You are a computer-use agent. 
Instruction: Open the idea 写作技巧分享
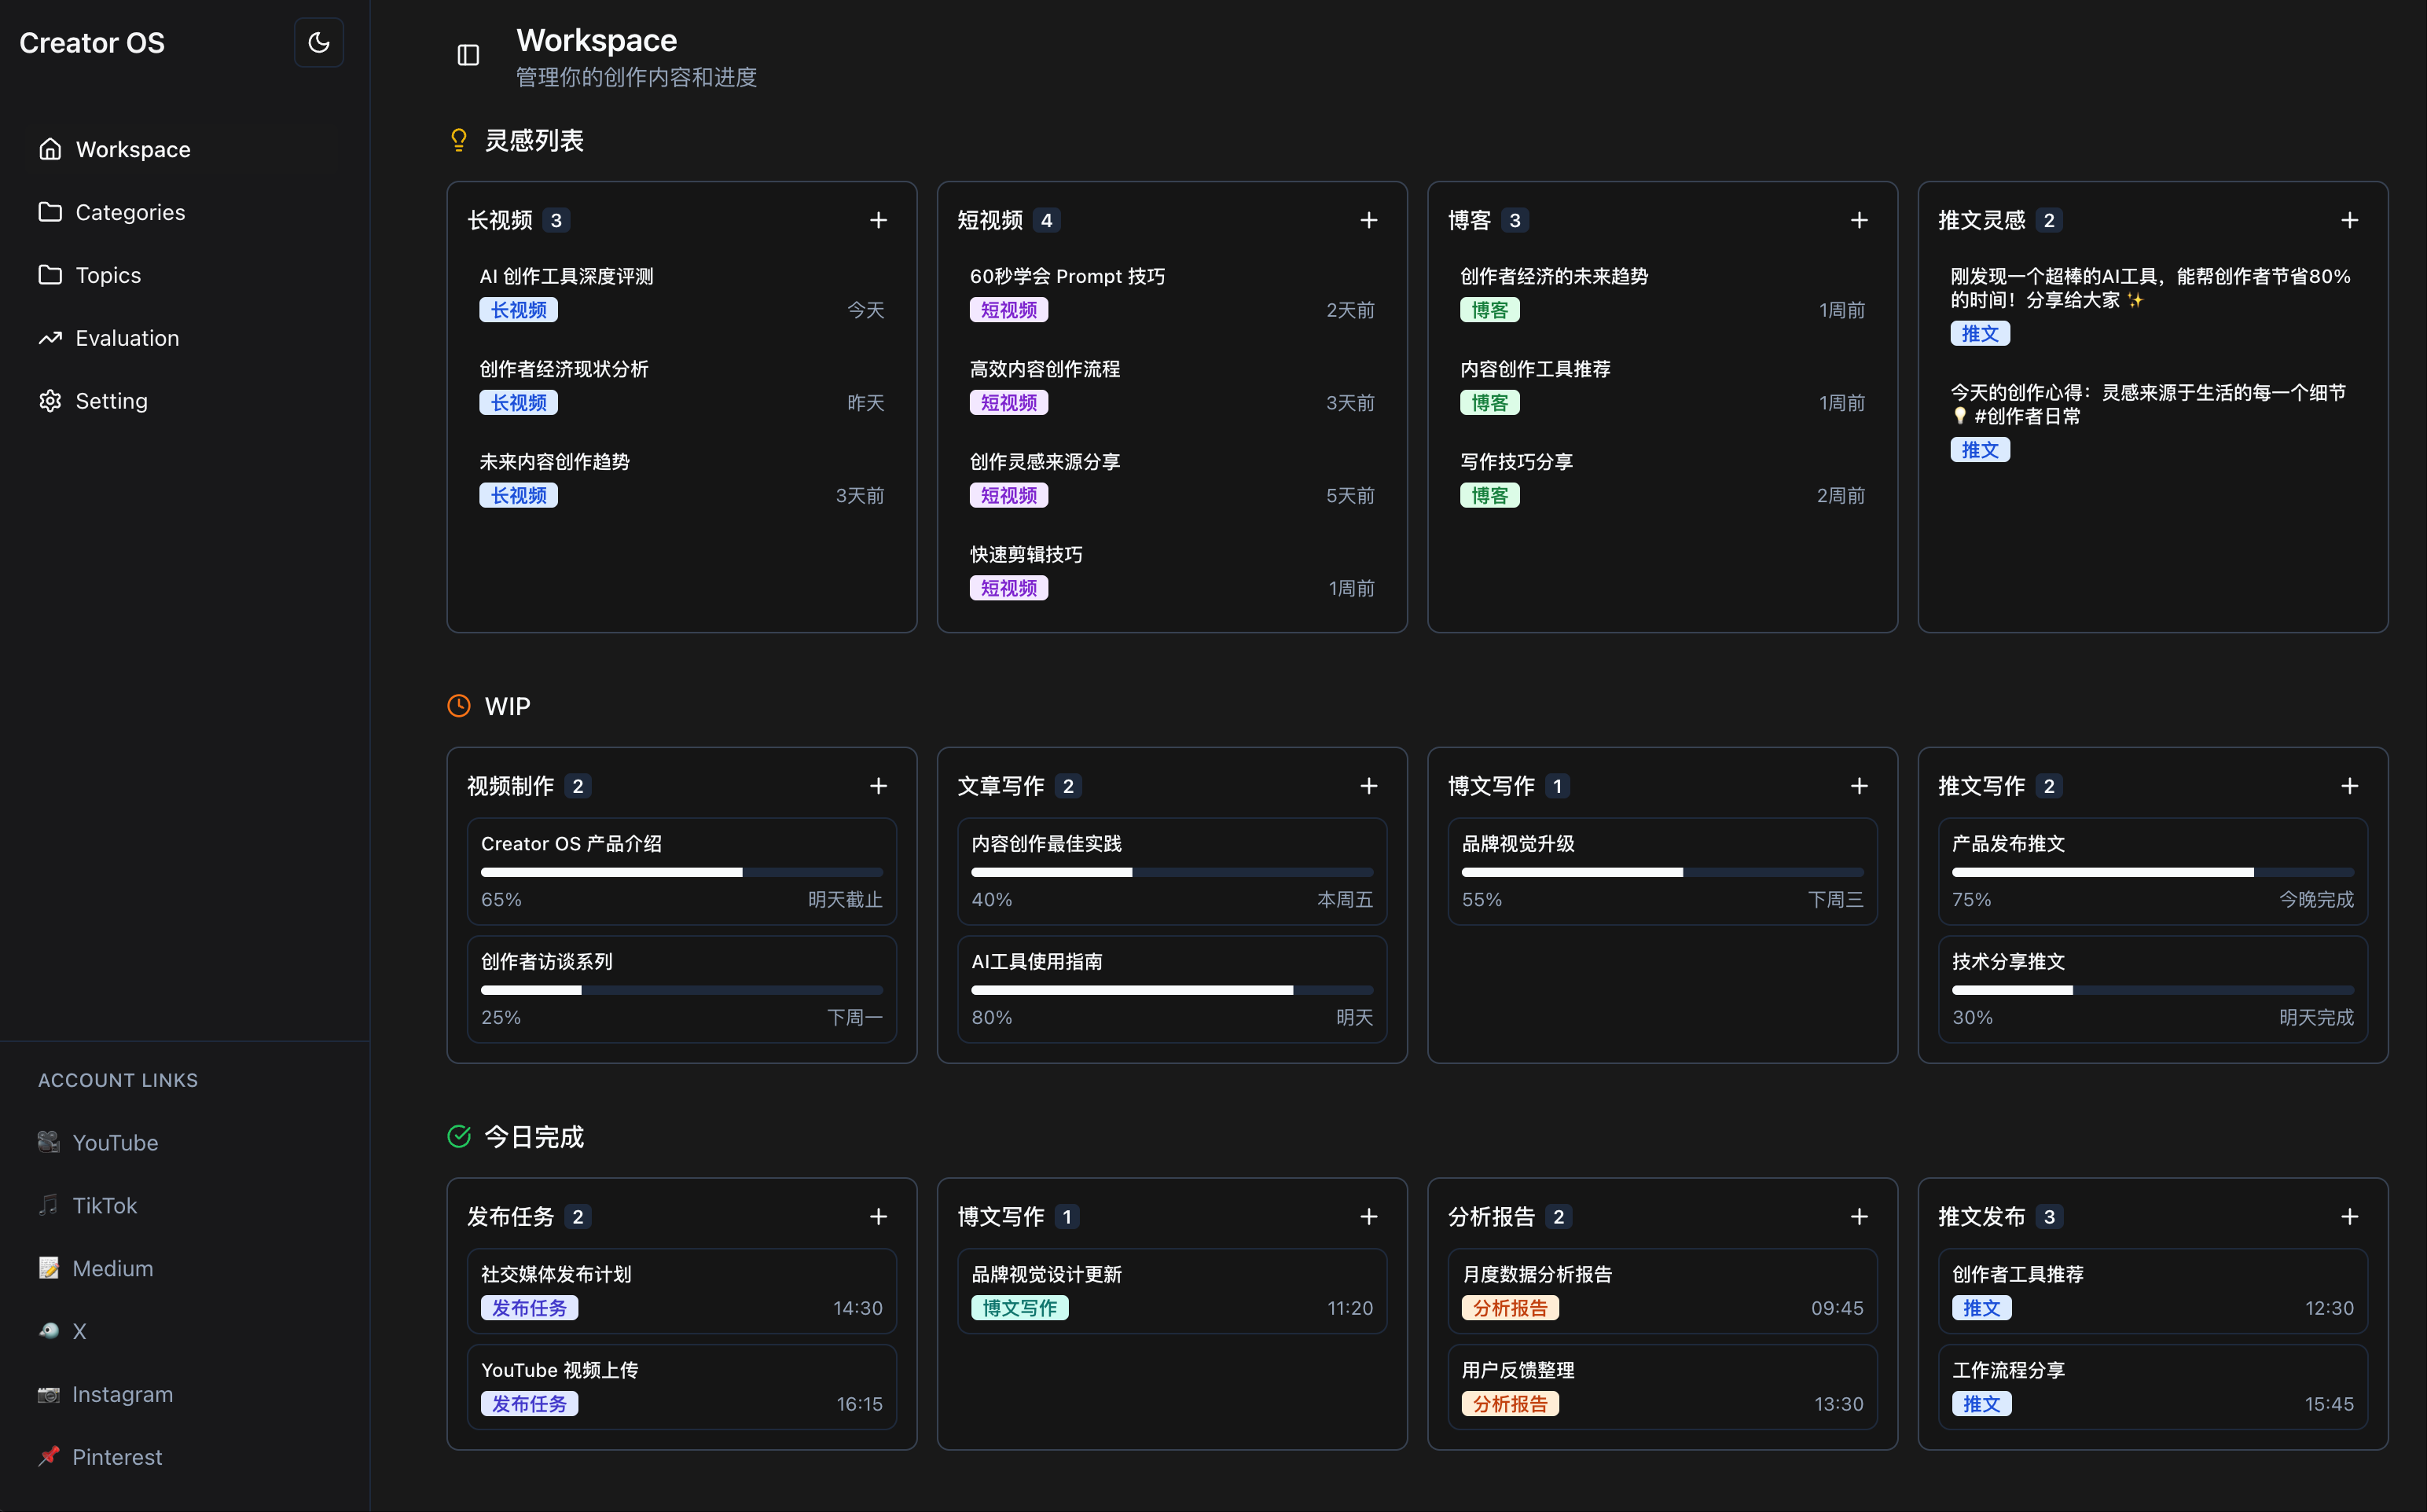pyautogui.click(x=1662, y=478)
